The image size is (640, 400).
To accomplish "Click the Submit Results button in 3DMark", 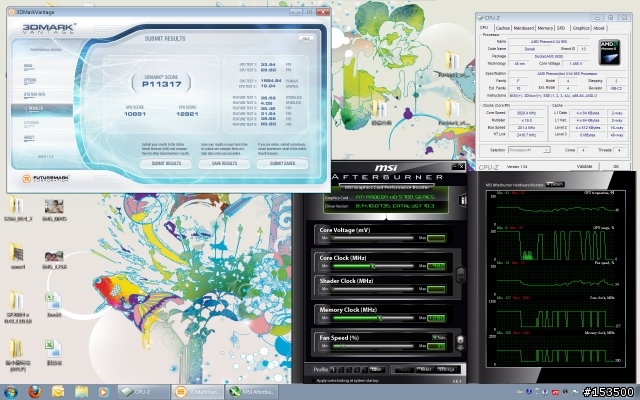I will pos(166,163).
